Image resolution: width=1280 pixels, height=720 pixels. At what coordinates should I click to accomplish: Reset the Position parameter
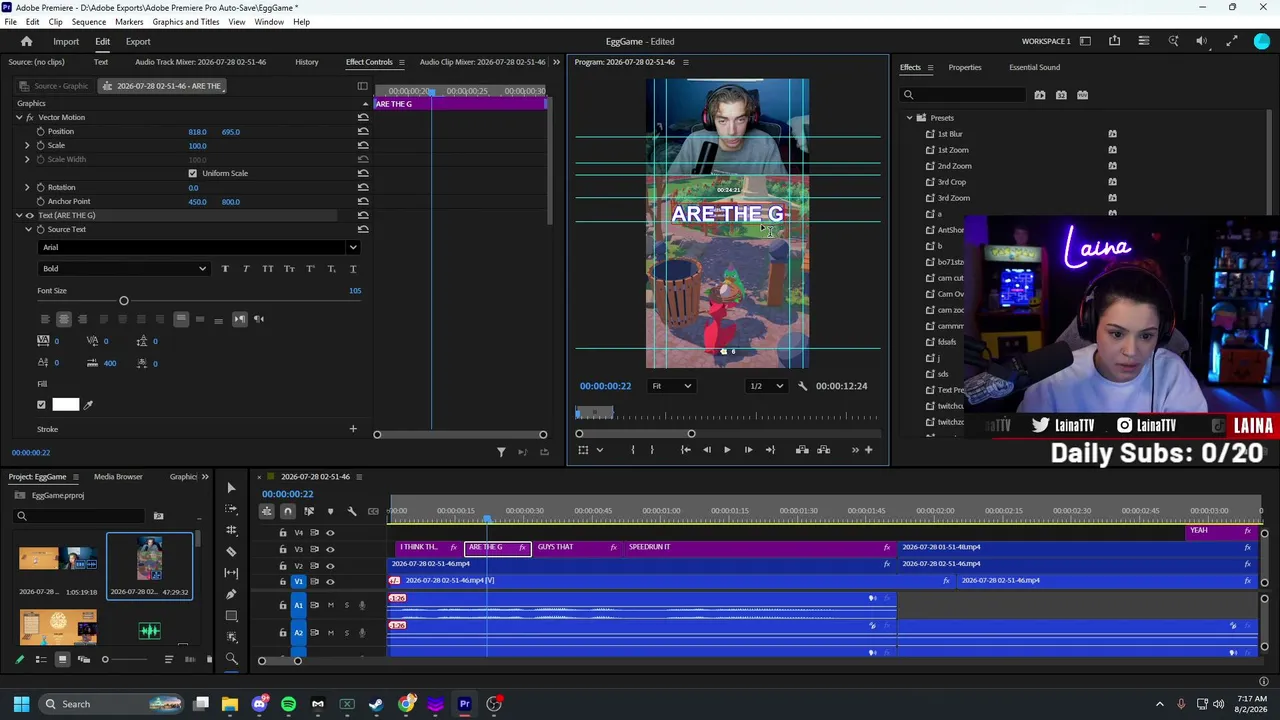pos(363,131)
